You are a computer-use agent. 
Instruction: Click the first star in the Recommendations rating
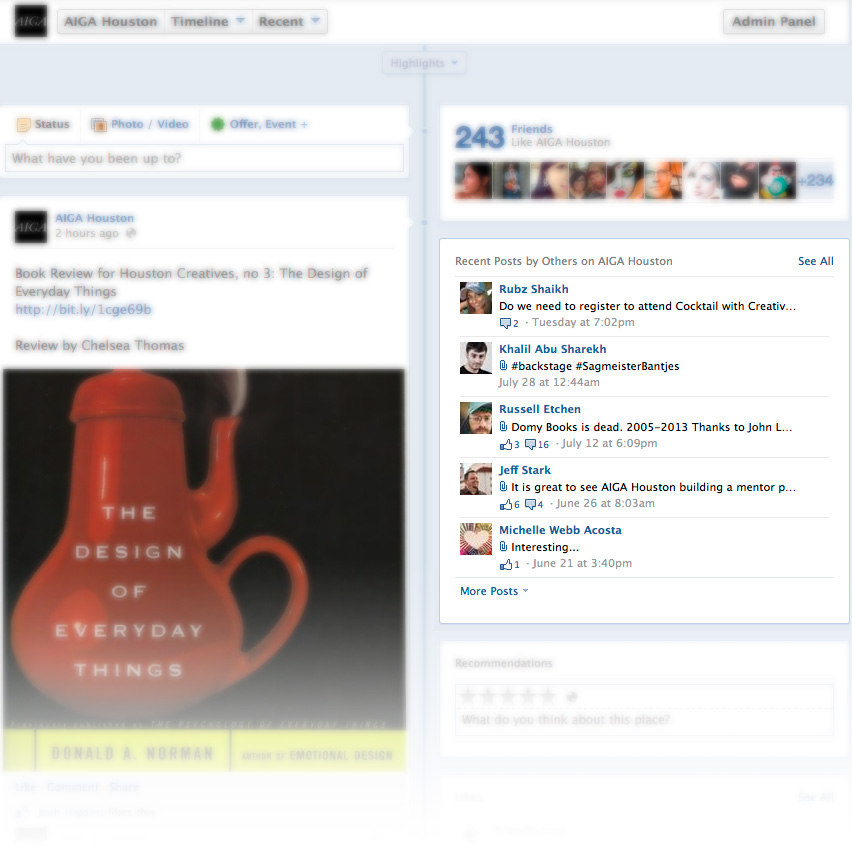(x=468, y=696)
